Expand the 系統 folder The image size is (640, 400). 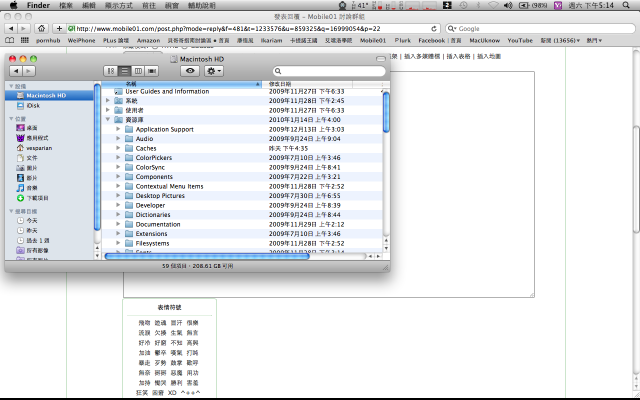108,100
